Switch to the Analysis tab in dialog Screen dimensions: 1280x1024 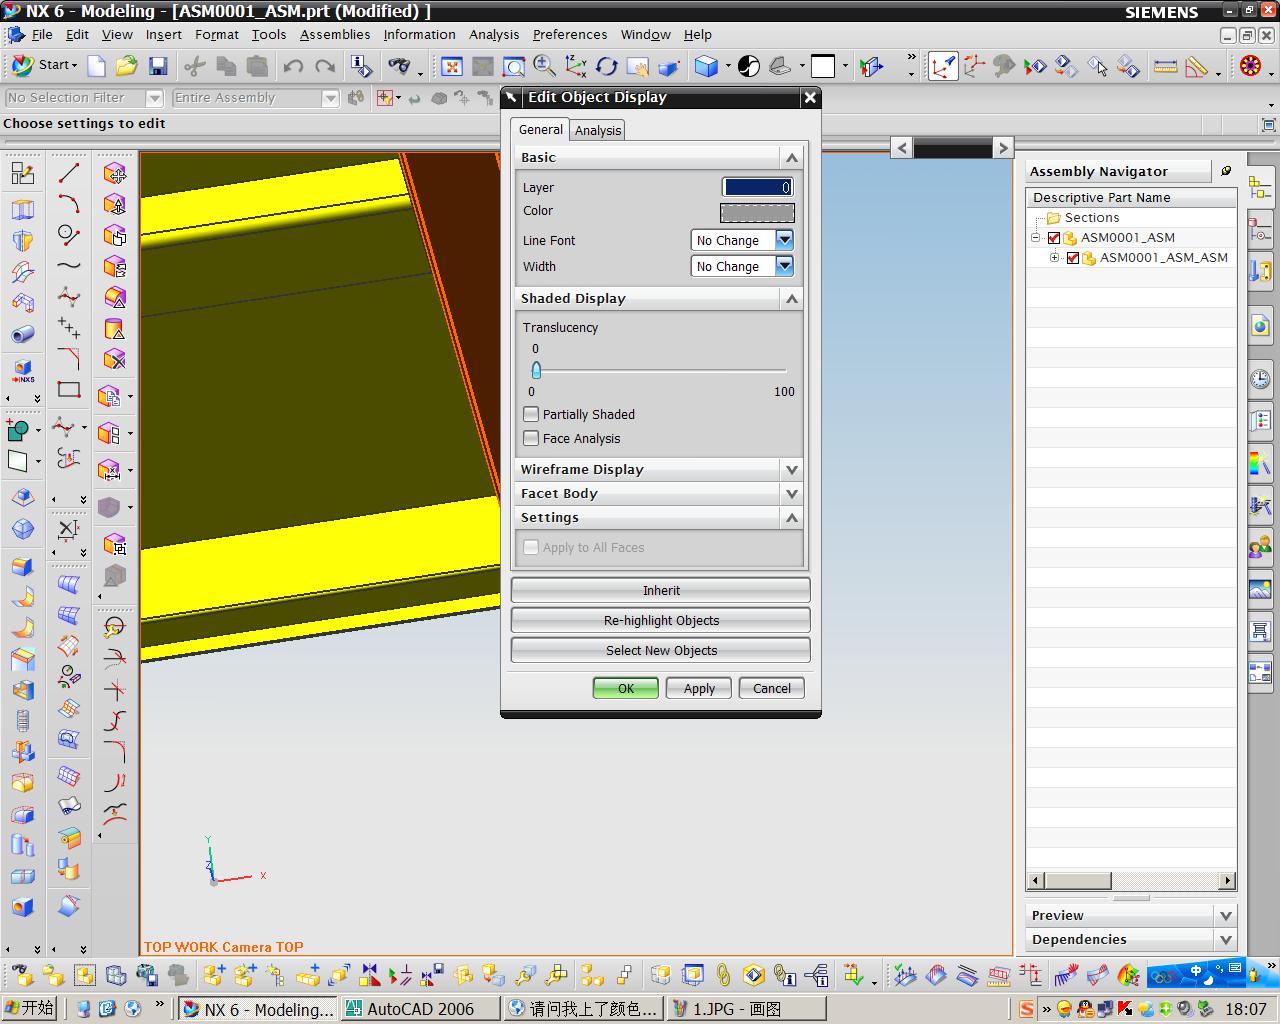tap(598, 130)
